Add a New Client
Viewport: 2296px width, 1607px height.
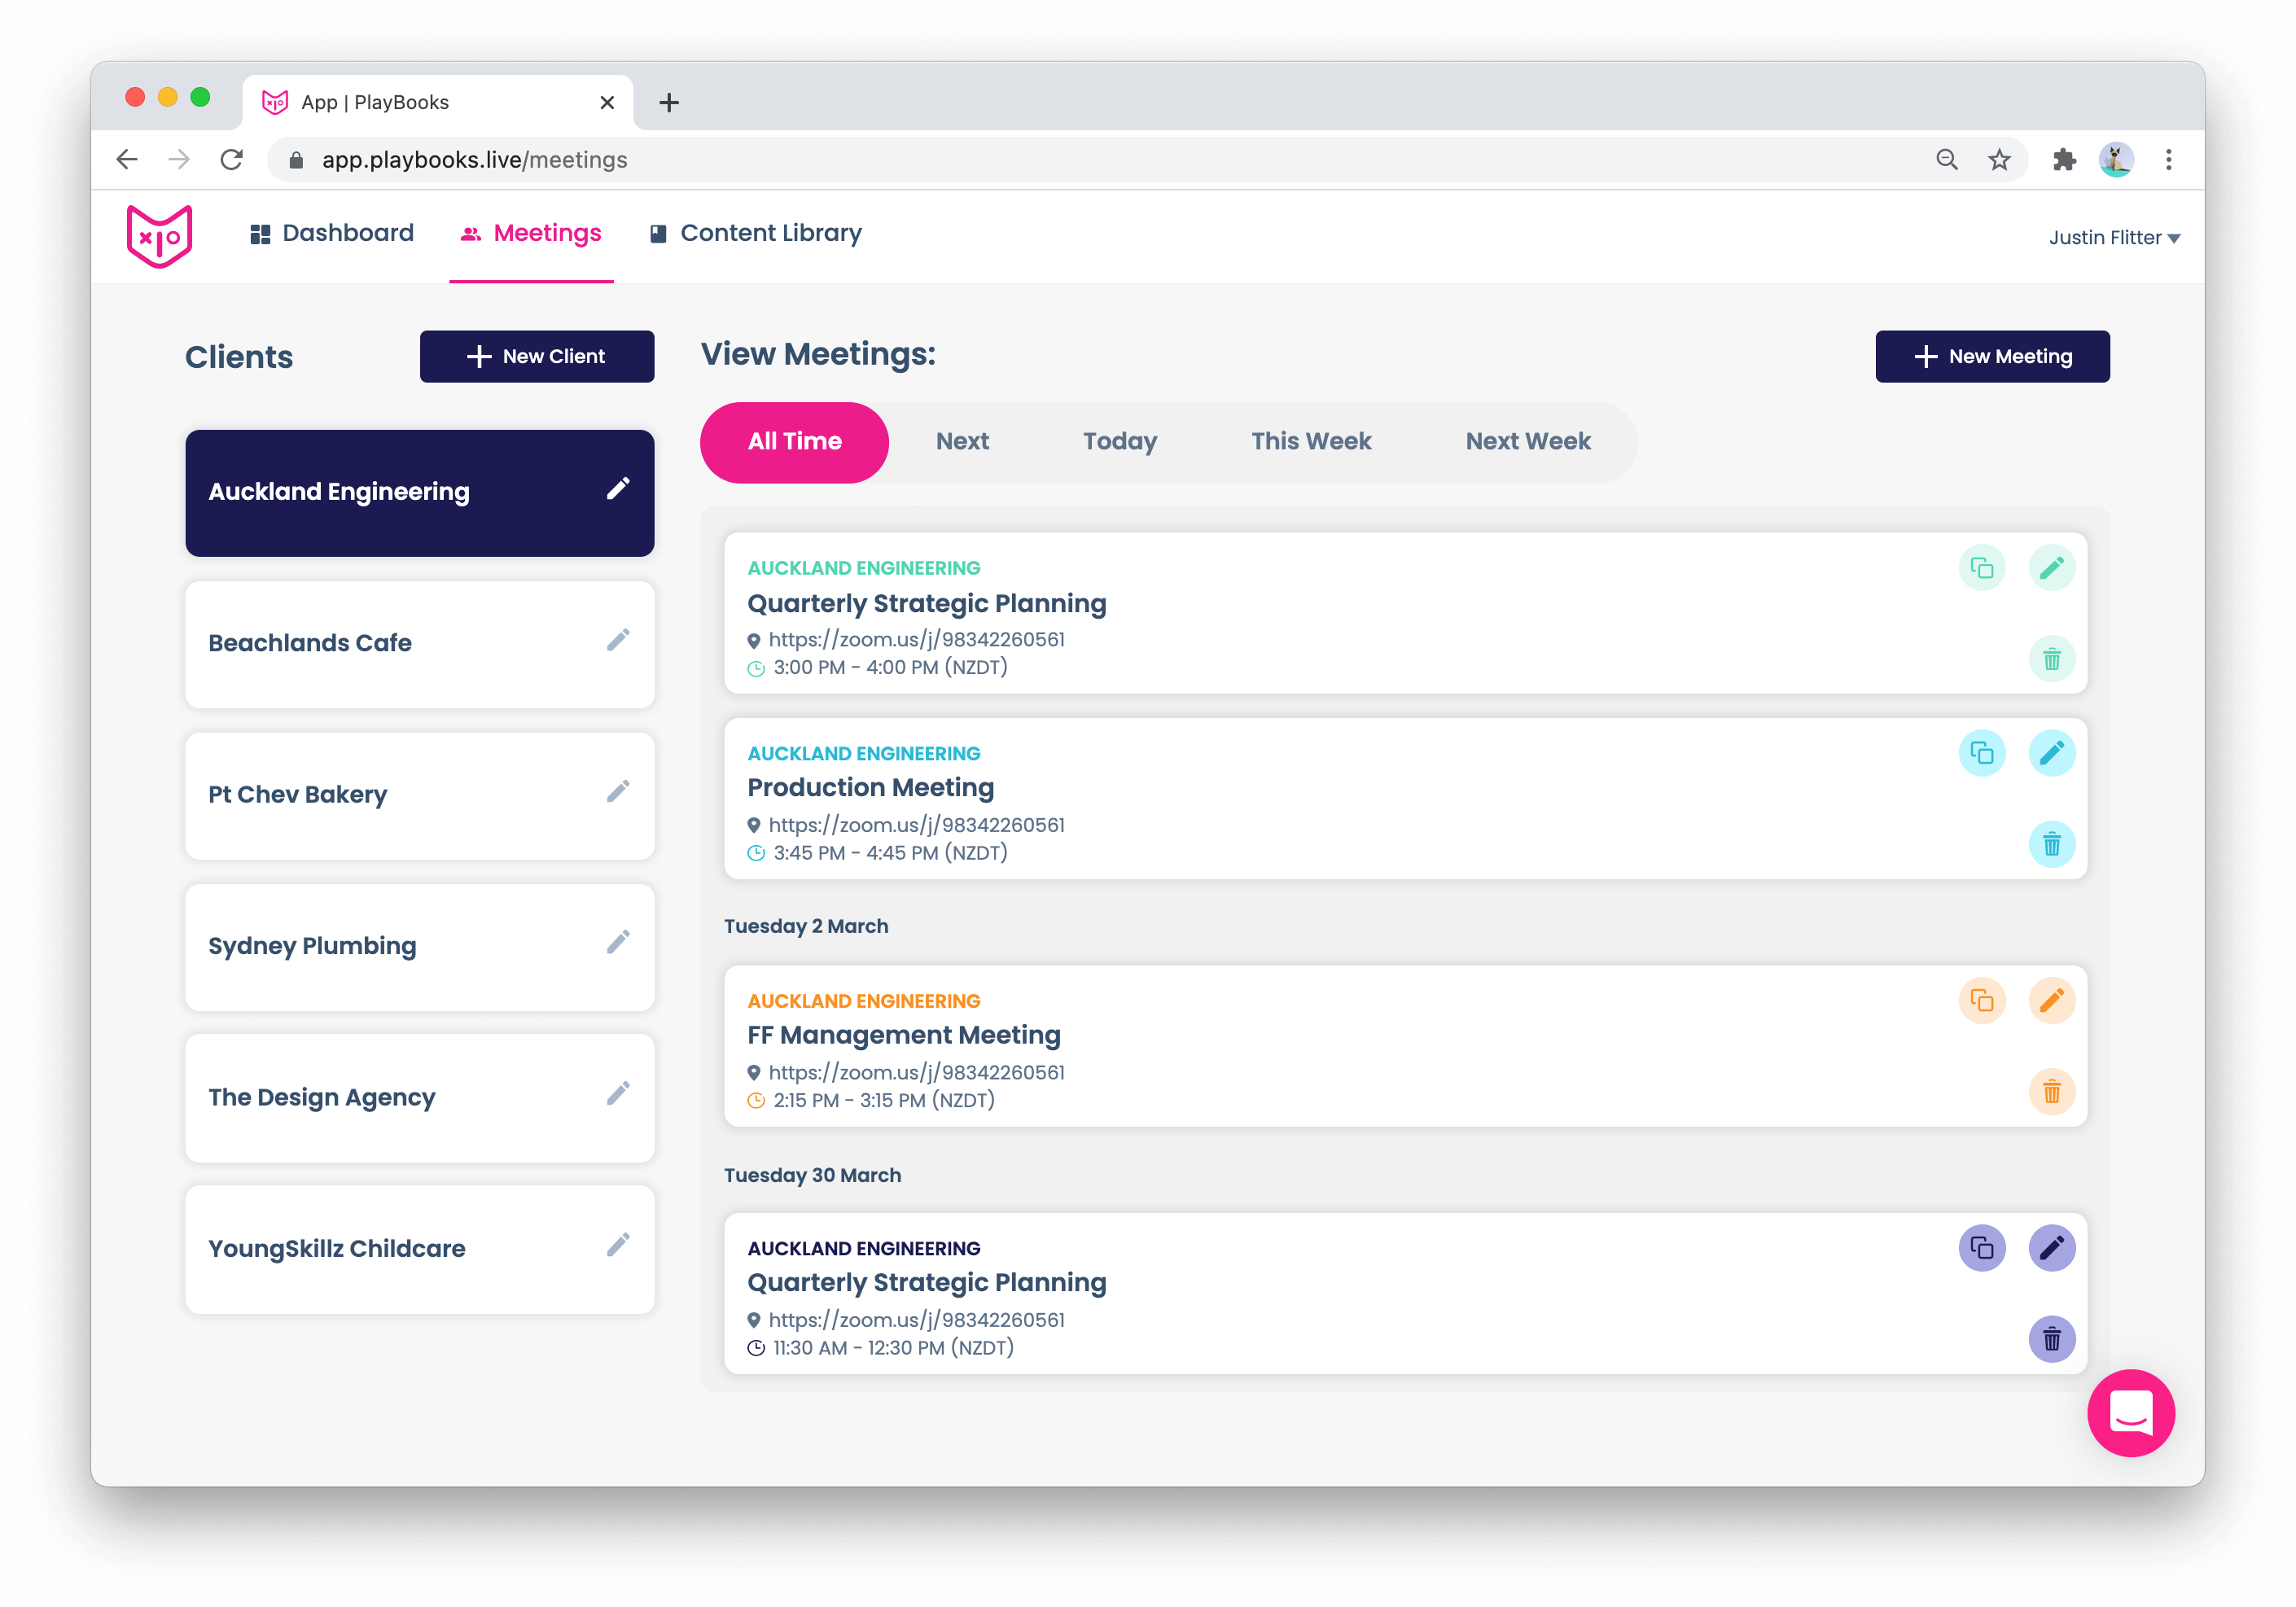[536, 357]
